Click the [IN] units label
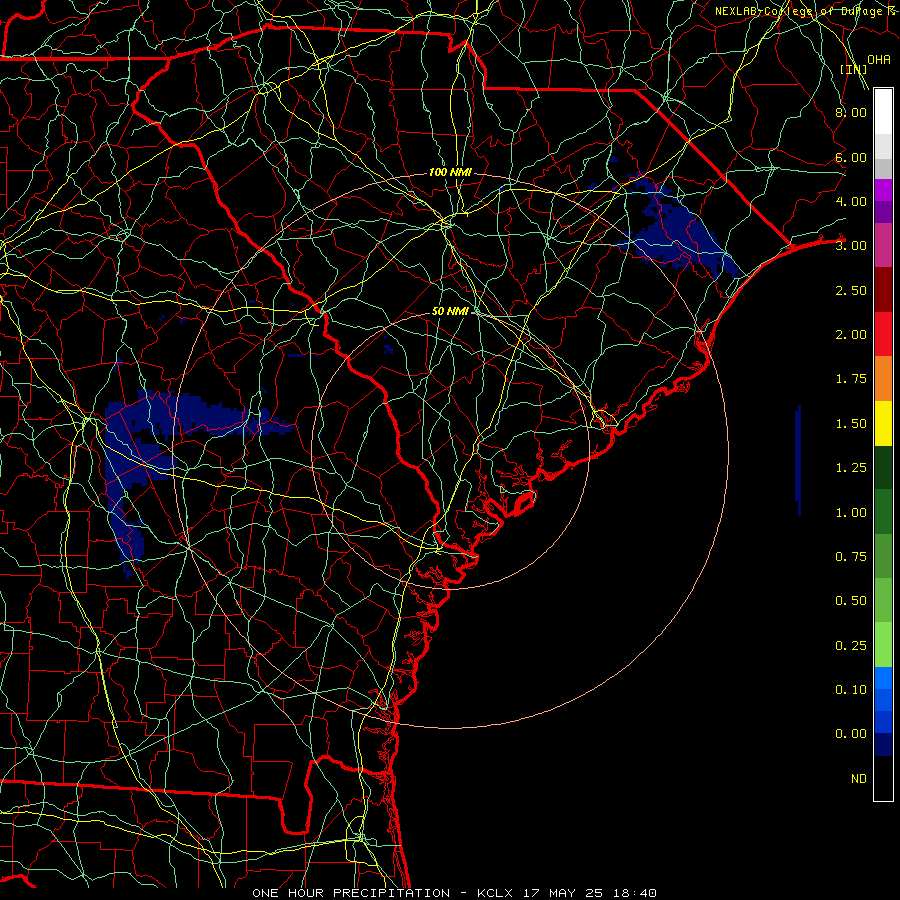 click(x=853, y=69)
